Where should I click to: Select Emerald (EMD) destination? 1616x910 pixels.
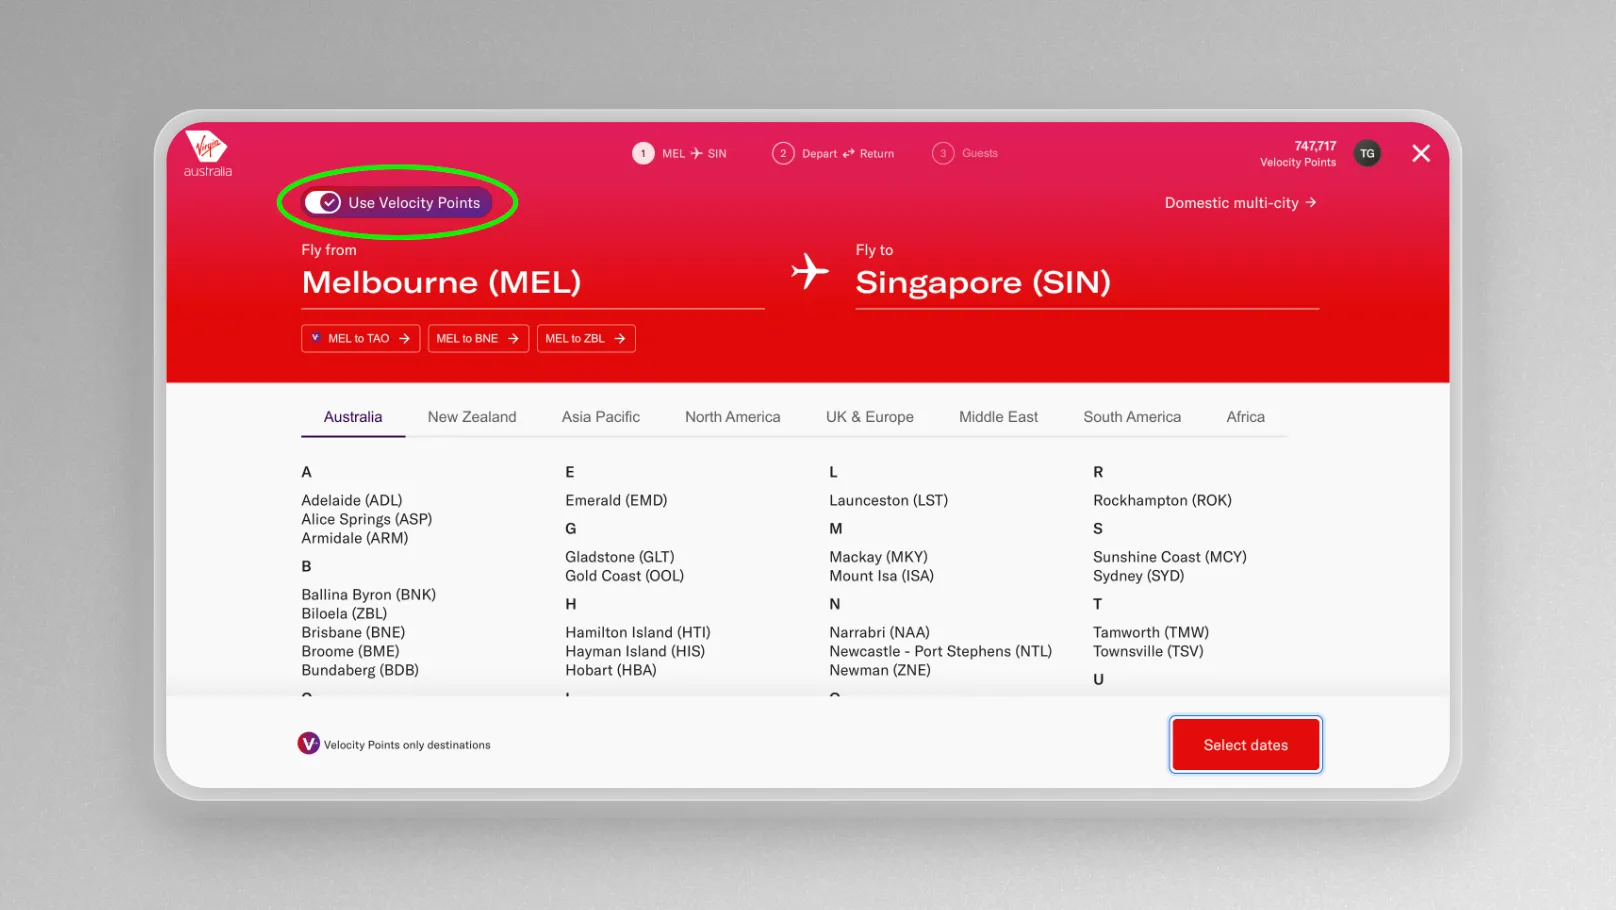point(616,500)
